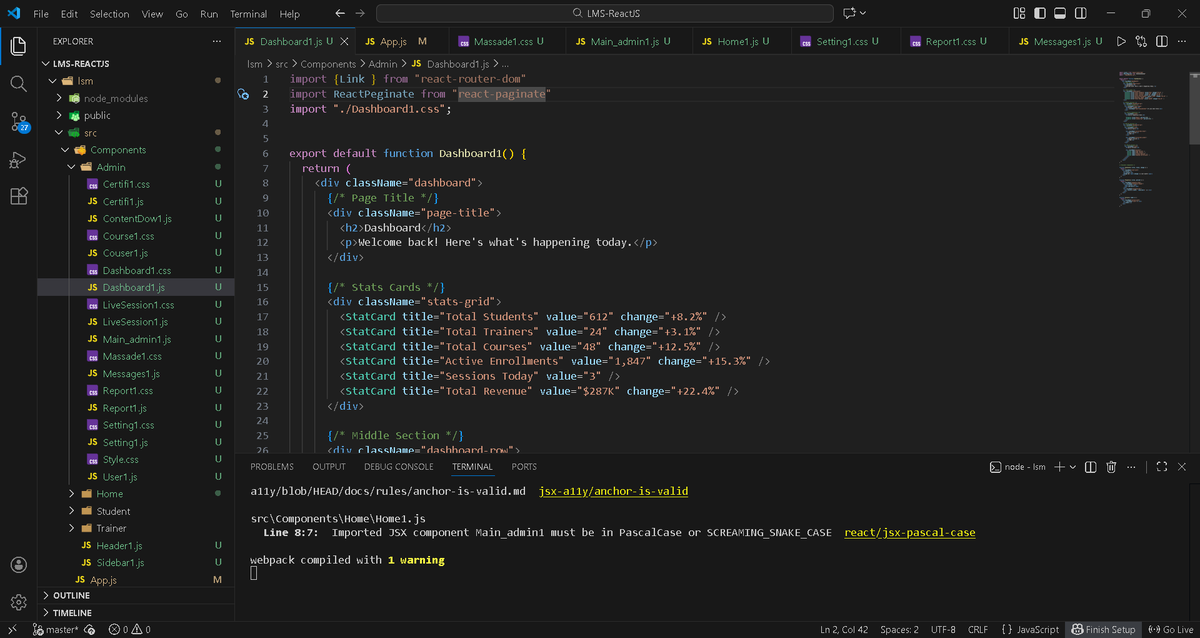Click the Run Code play icon

click(1121, 41)
